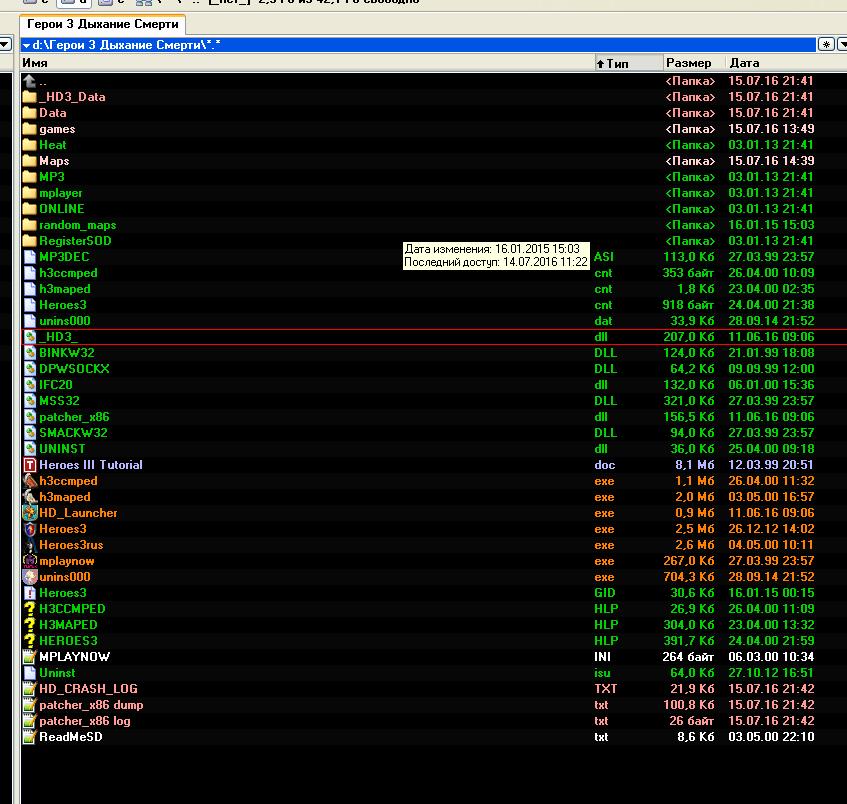Image resolution: width=847 pixels, height=804 pixels.
Task: Open the path history dropdown arrow
Action: [x=26, y=45]
